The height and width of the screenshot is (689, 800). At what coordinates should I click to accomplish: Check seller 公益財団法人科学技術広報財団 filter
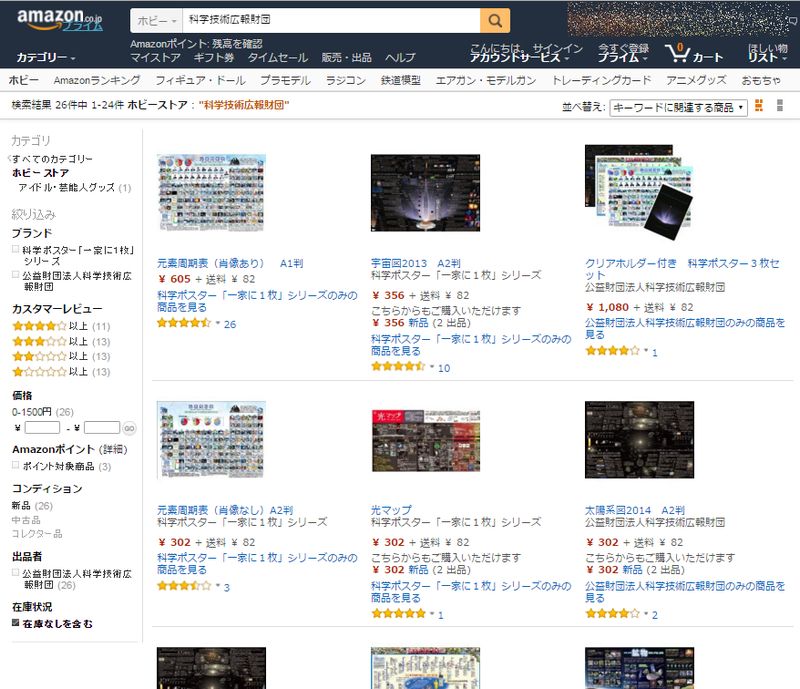[16, 573]
